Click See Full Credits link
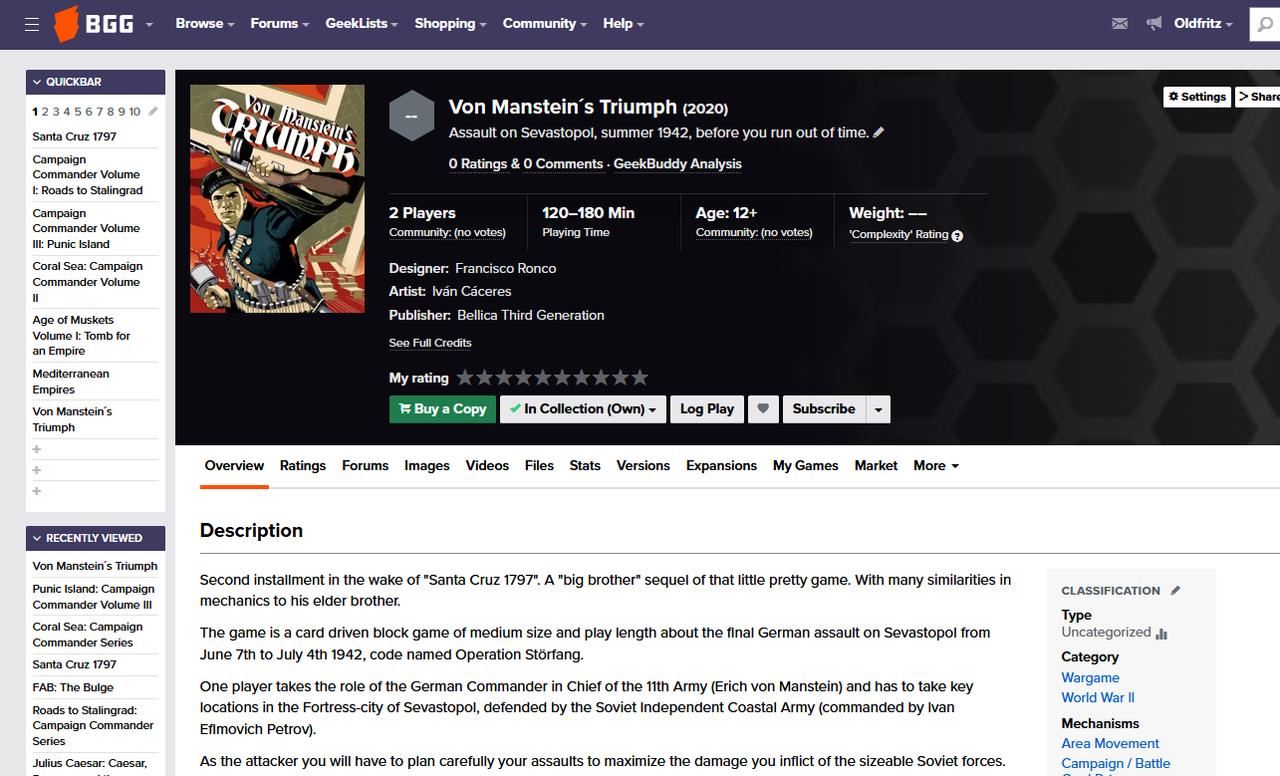The width and height of the screenshot is (1280, 776). click(x=430, y=343)
